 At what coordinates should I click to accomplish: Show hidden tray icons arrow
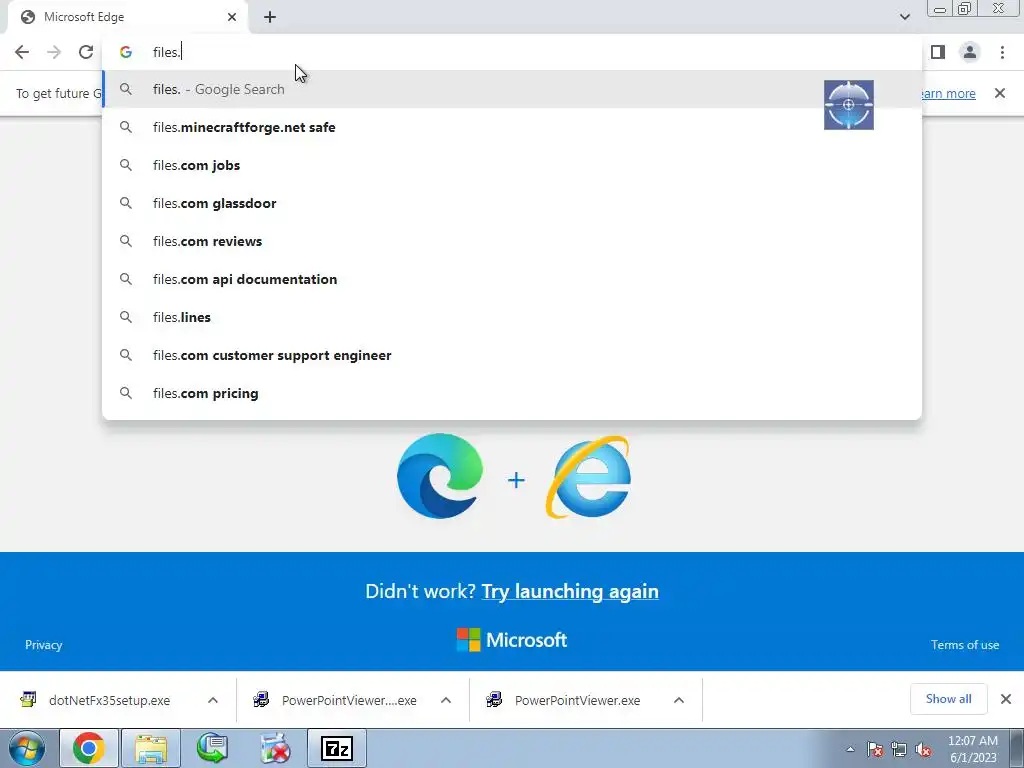850,750
